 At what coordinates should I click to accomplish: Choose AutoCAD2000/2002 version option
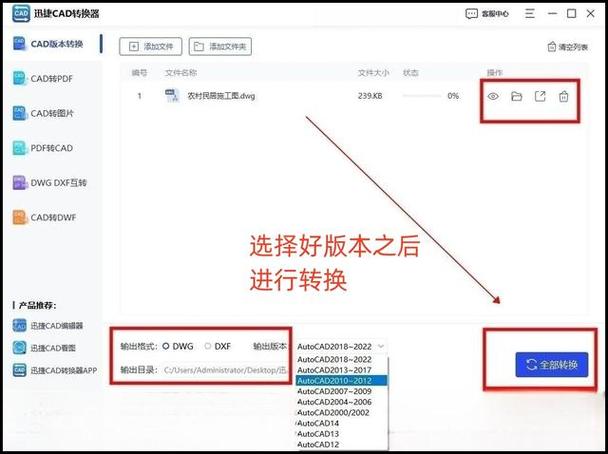(342, 413)
